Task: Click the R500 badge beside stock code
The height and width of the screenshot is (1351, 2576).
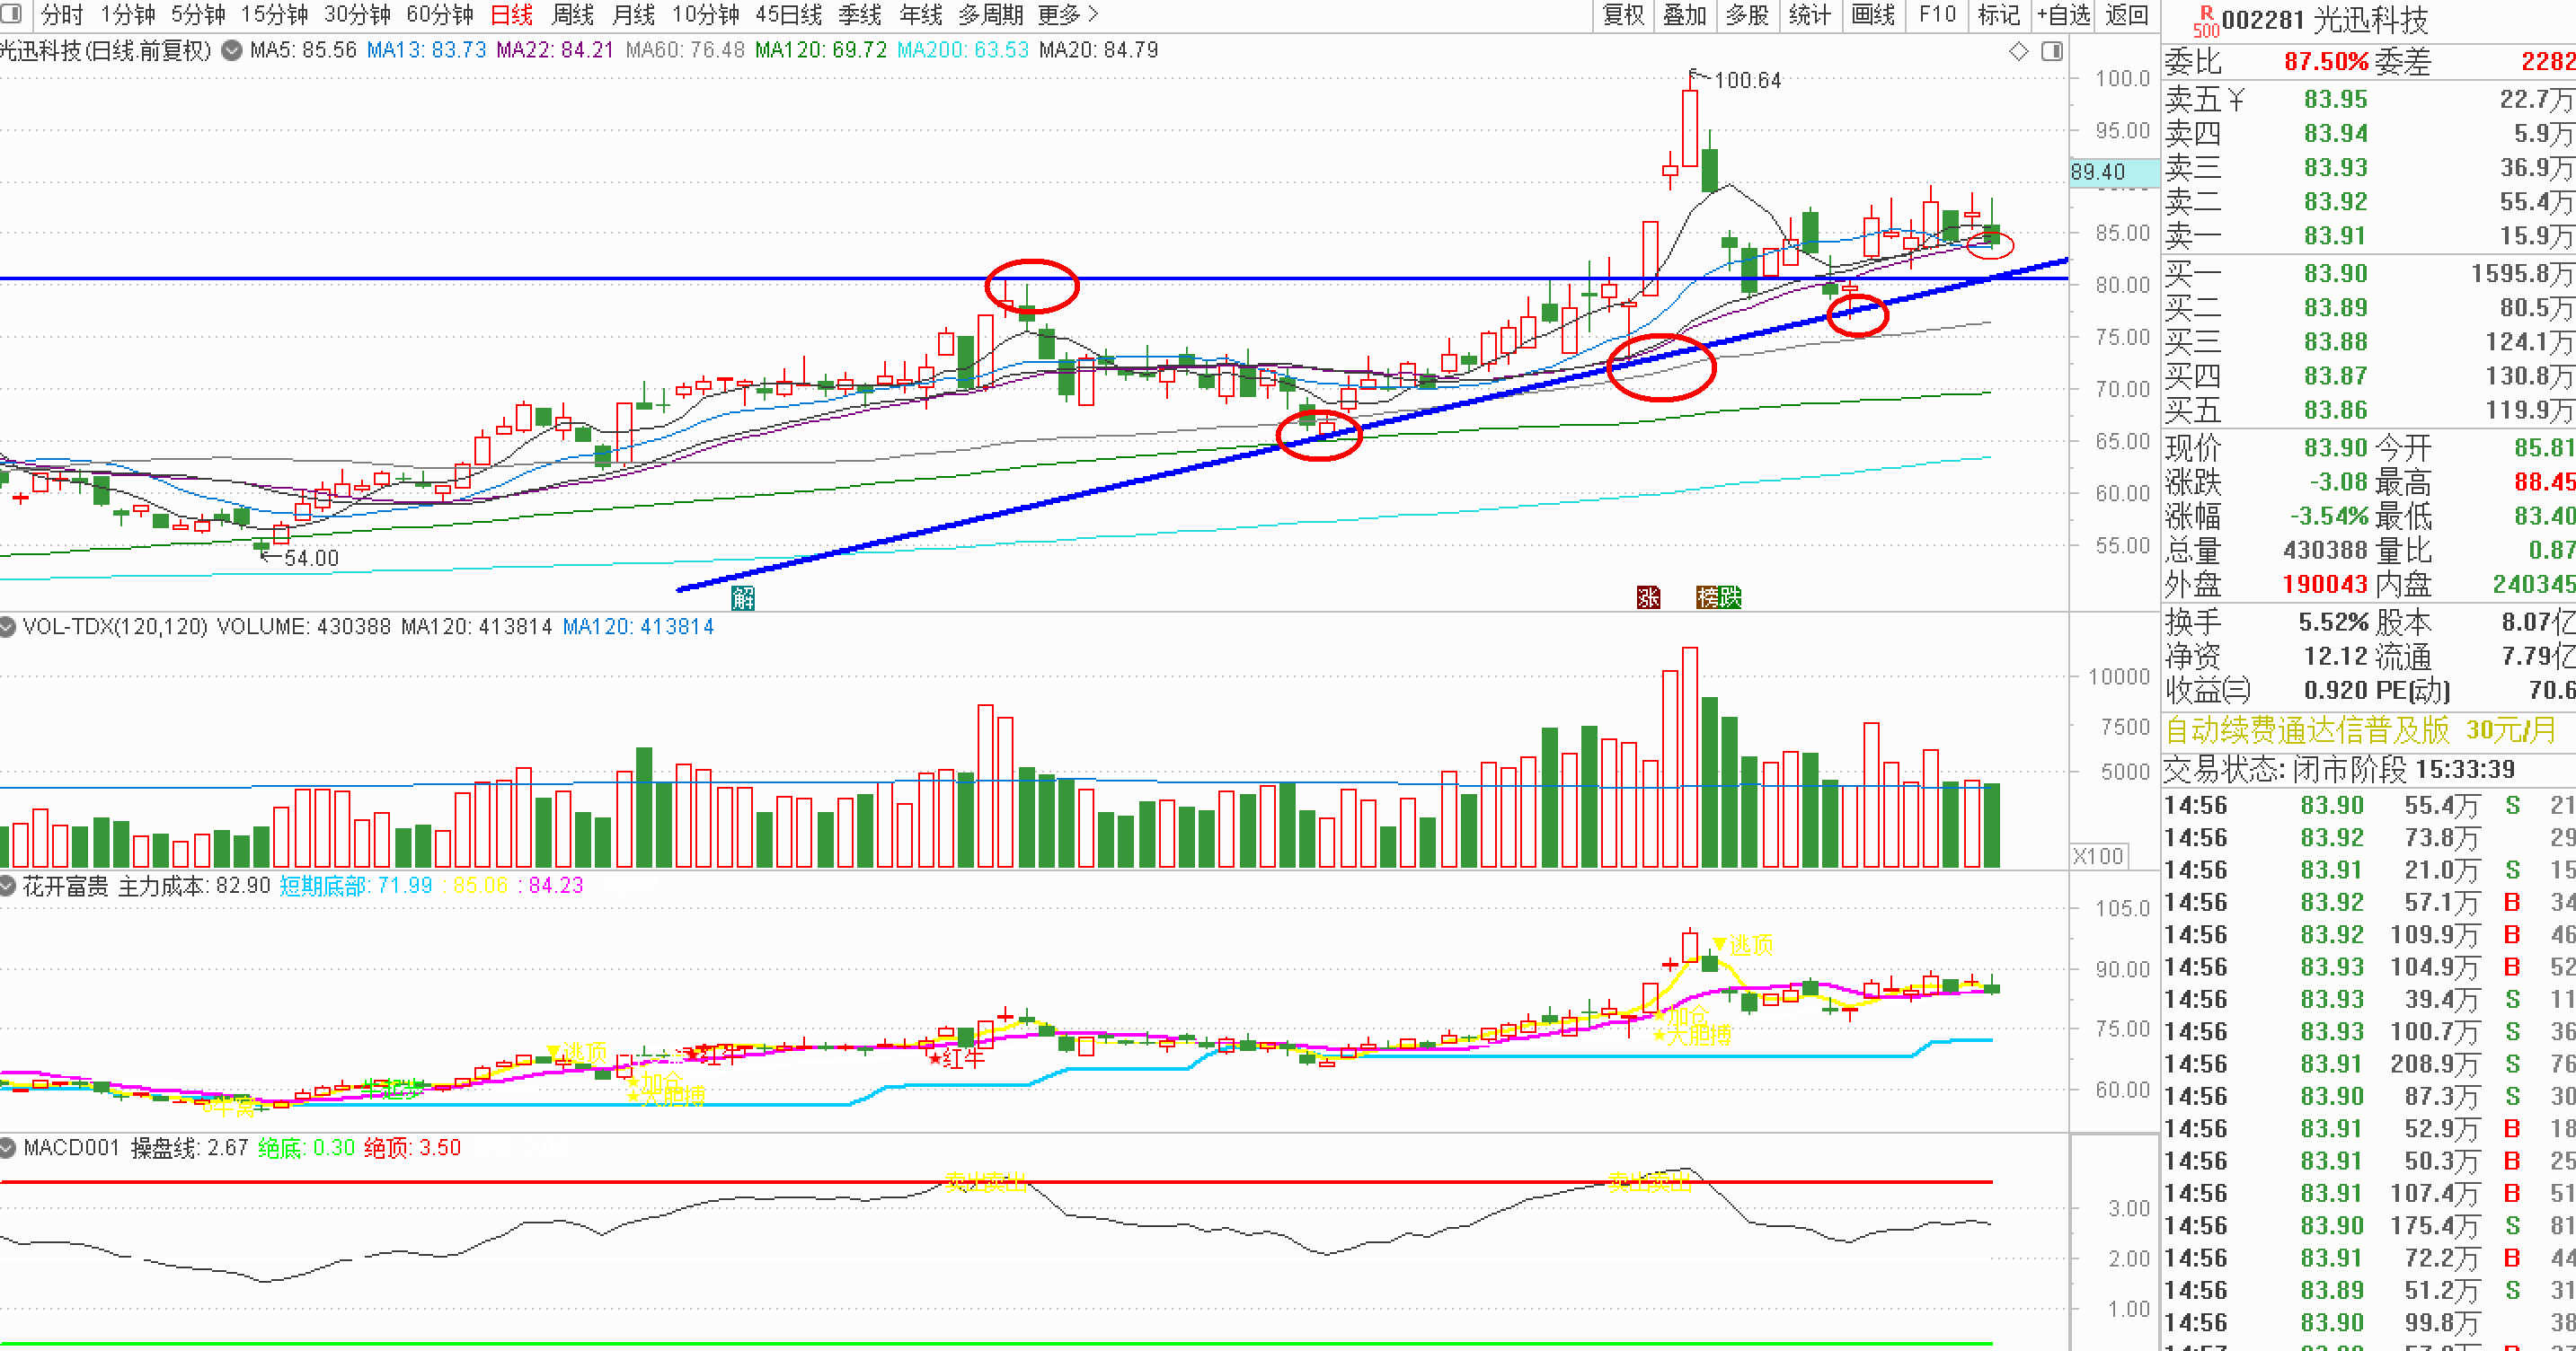Action: [2205, 21]
